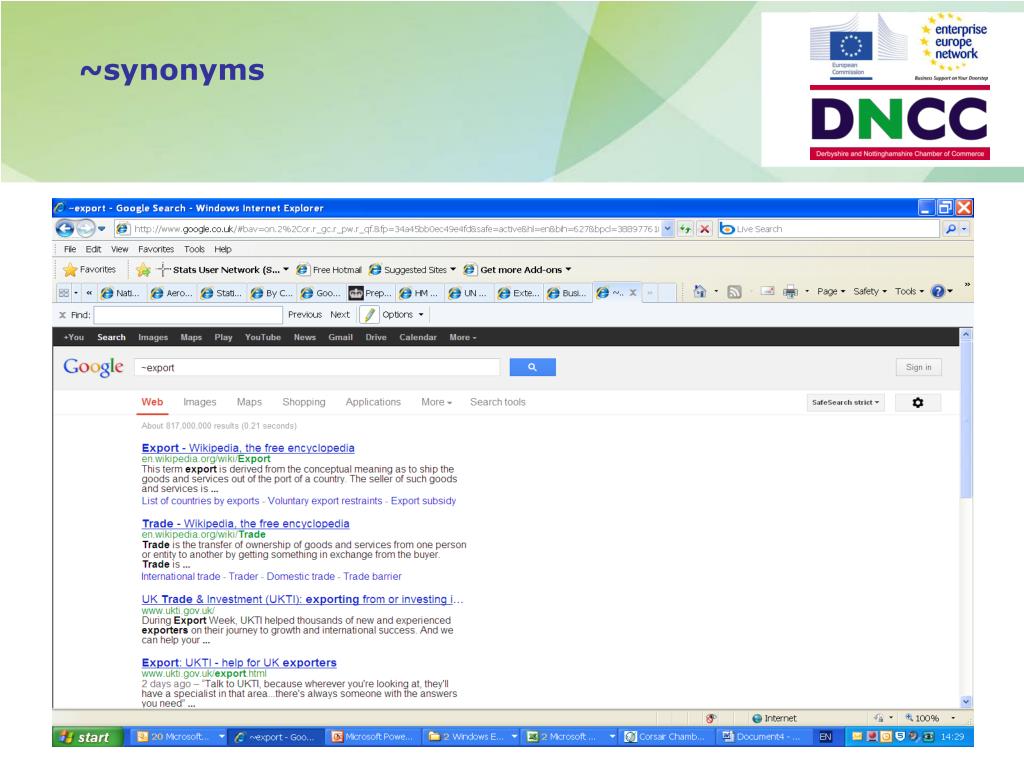Screen dimensions: 1024x768
Task: Expand the Stats User Network favorites dropdown
Action: tap(285, 270)
